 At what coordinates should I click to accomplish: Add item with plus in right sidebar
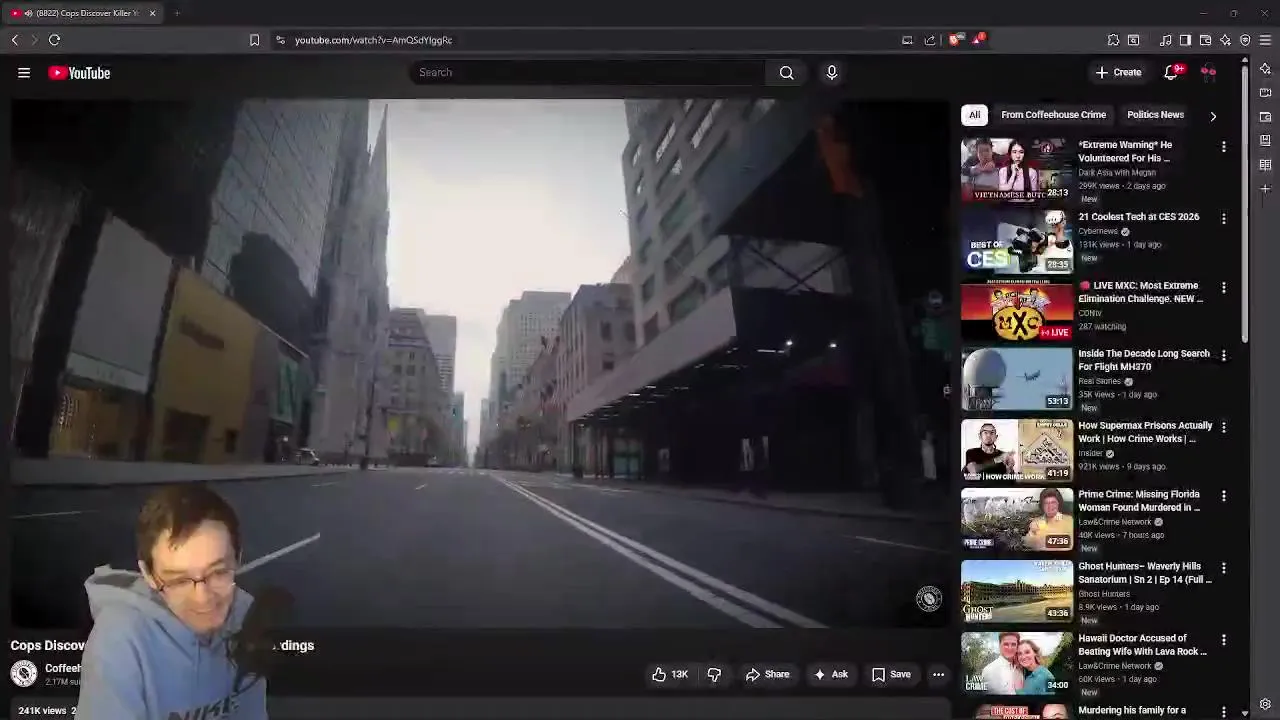coord(1265,189)
